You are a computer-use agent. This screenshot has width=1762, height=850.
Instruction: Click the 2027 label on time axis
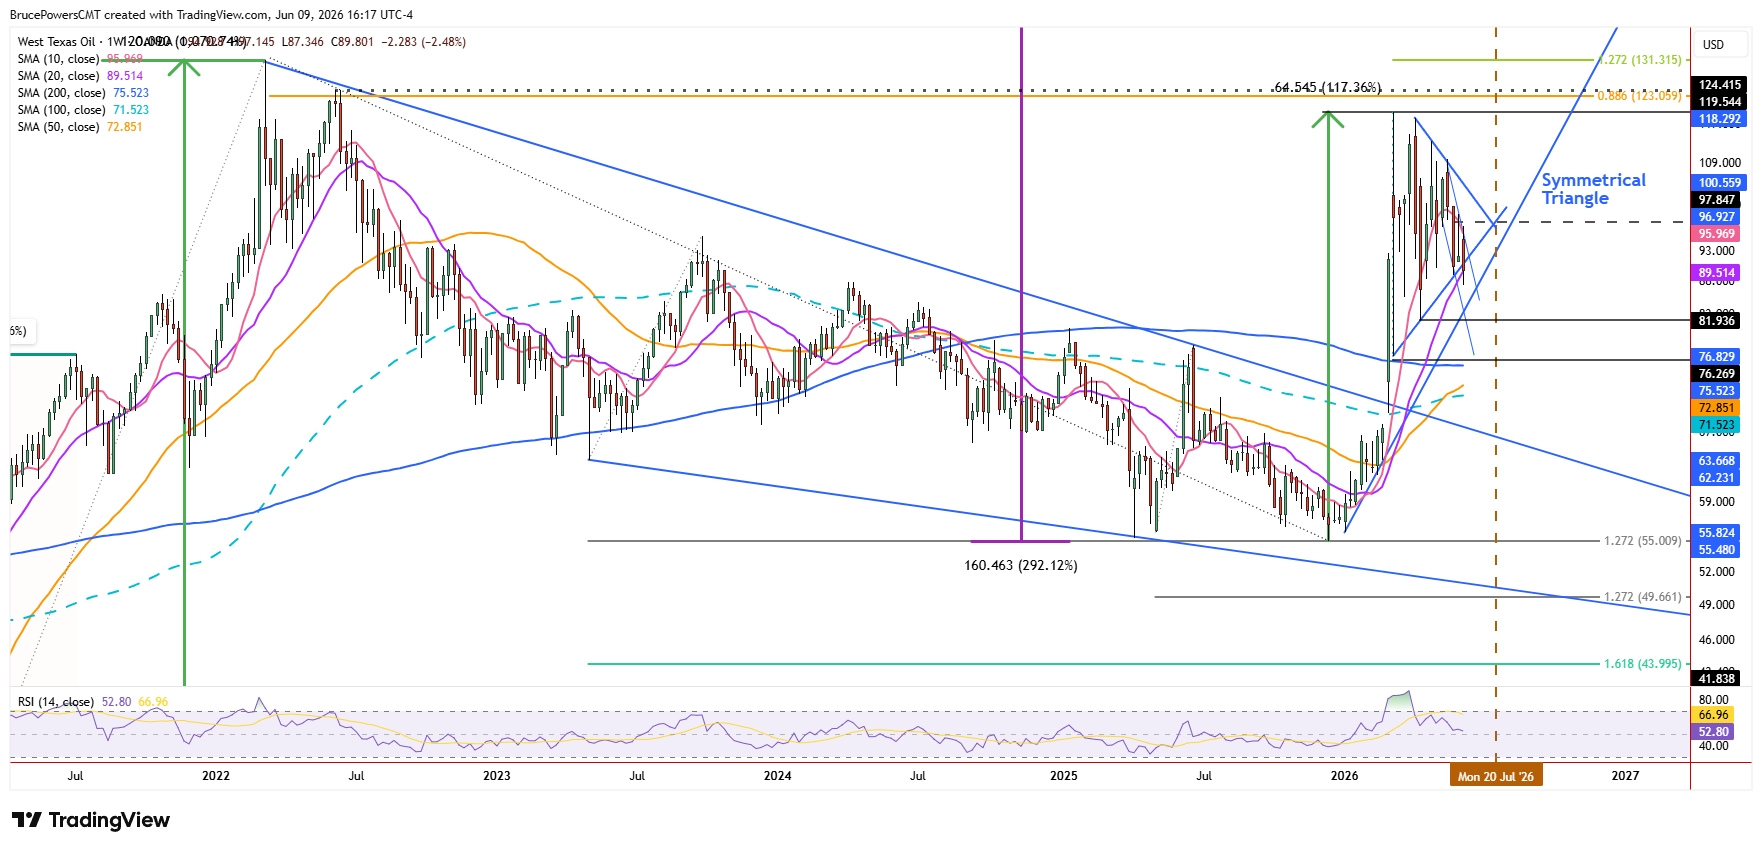1625,776
